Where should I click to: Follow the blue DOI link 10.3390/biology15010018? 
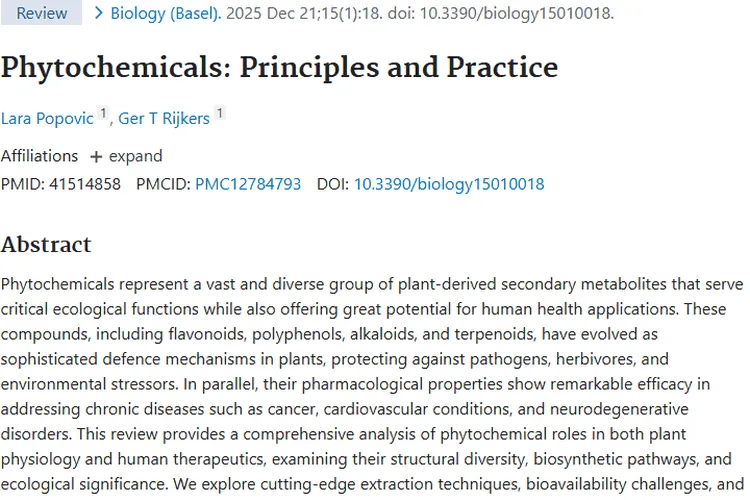449,184
